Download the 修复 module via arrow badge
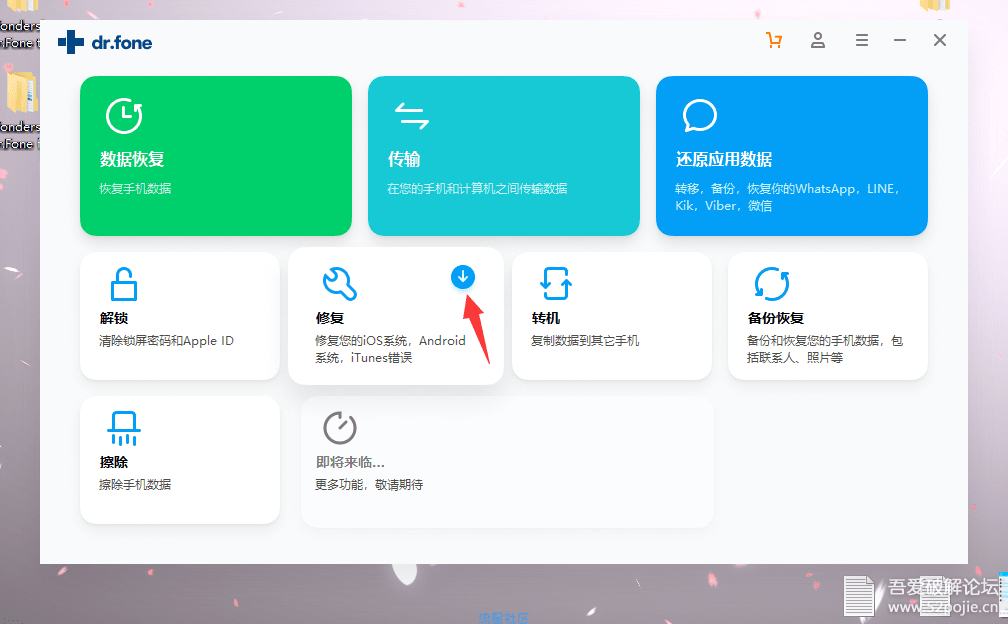The width and height of the screenshot is (1008, 624). [463, 277]
